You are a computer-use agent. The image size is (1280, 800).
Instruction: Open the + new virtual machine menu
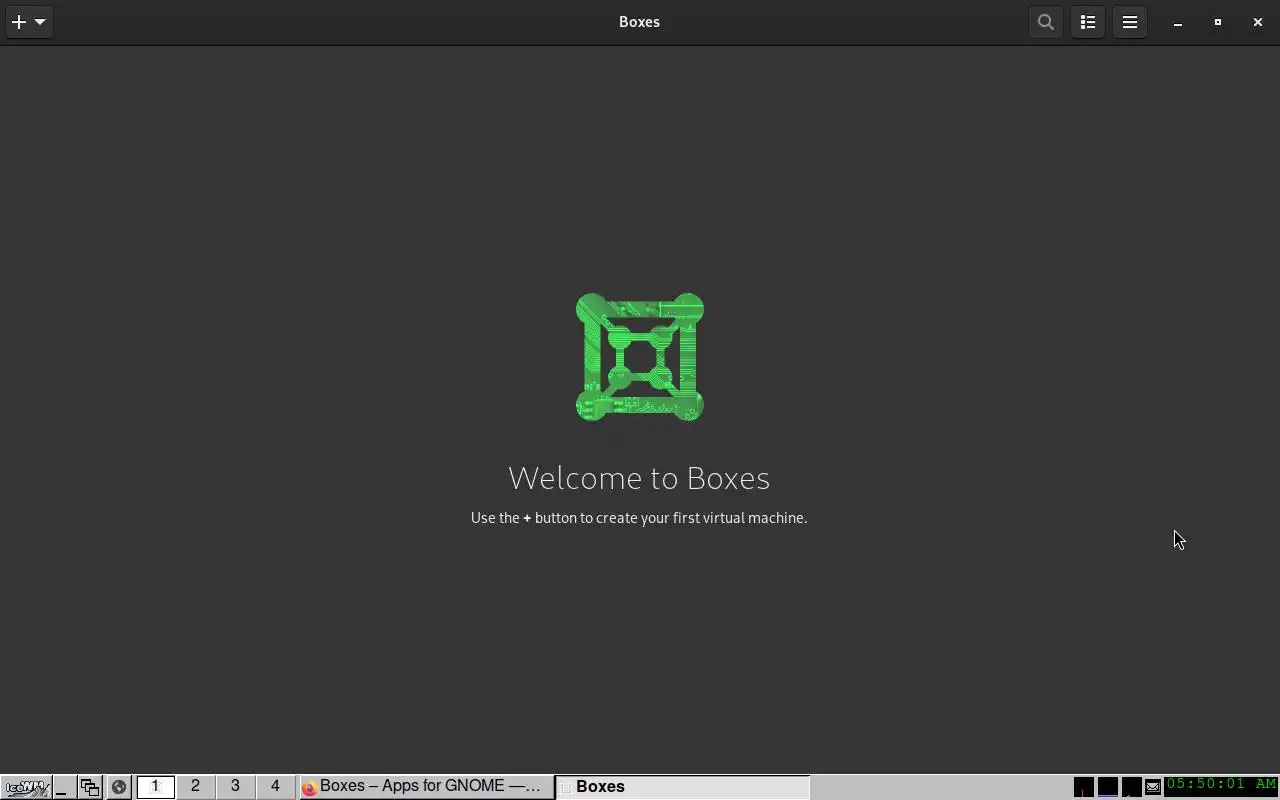coord(29,22)
